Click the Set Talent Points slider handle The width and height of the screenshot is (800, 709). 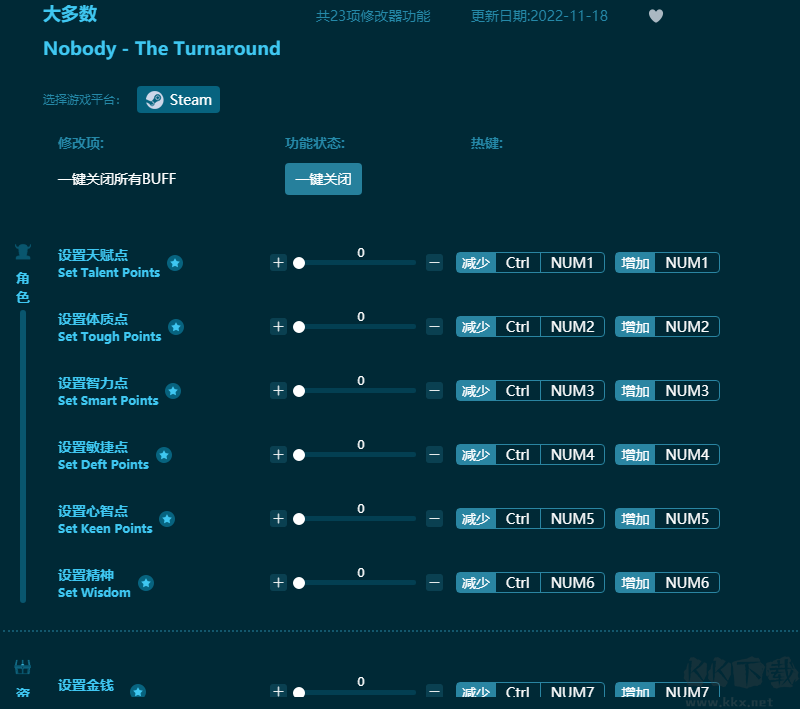click(299, 262)
